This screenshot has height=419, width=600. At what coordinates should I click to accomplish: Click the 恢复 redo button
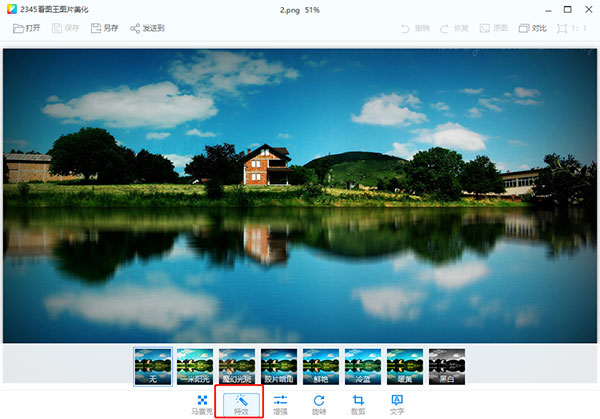tap(455, 28)
